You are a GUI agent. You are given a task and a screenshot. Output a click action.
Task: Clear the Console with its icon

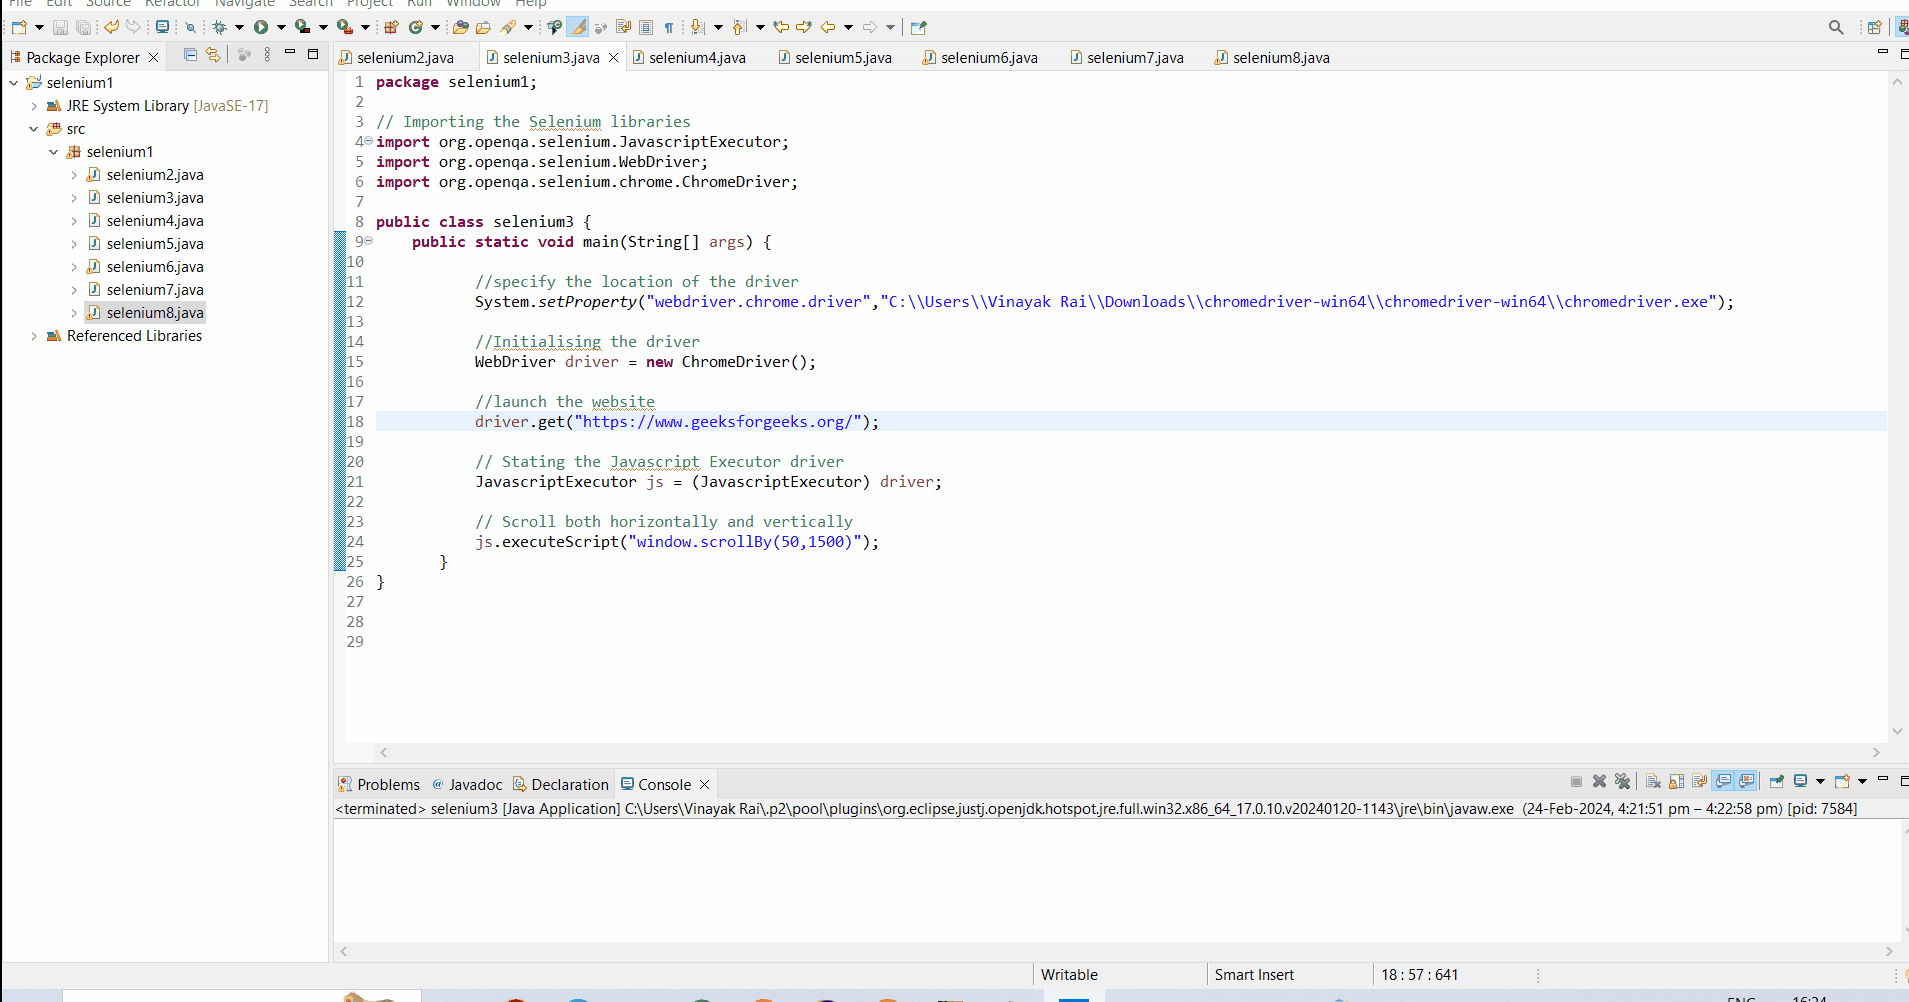click(1653, 781)
